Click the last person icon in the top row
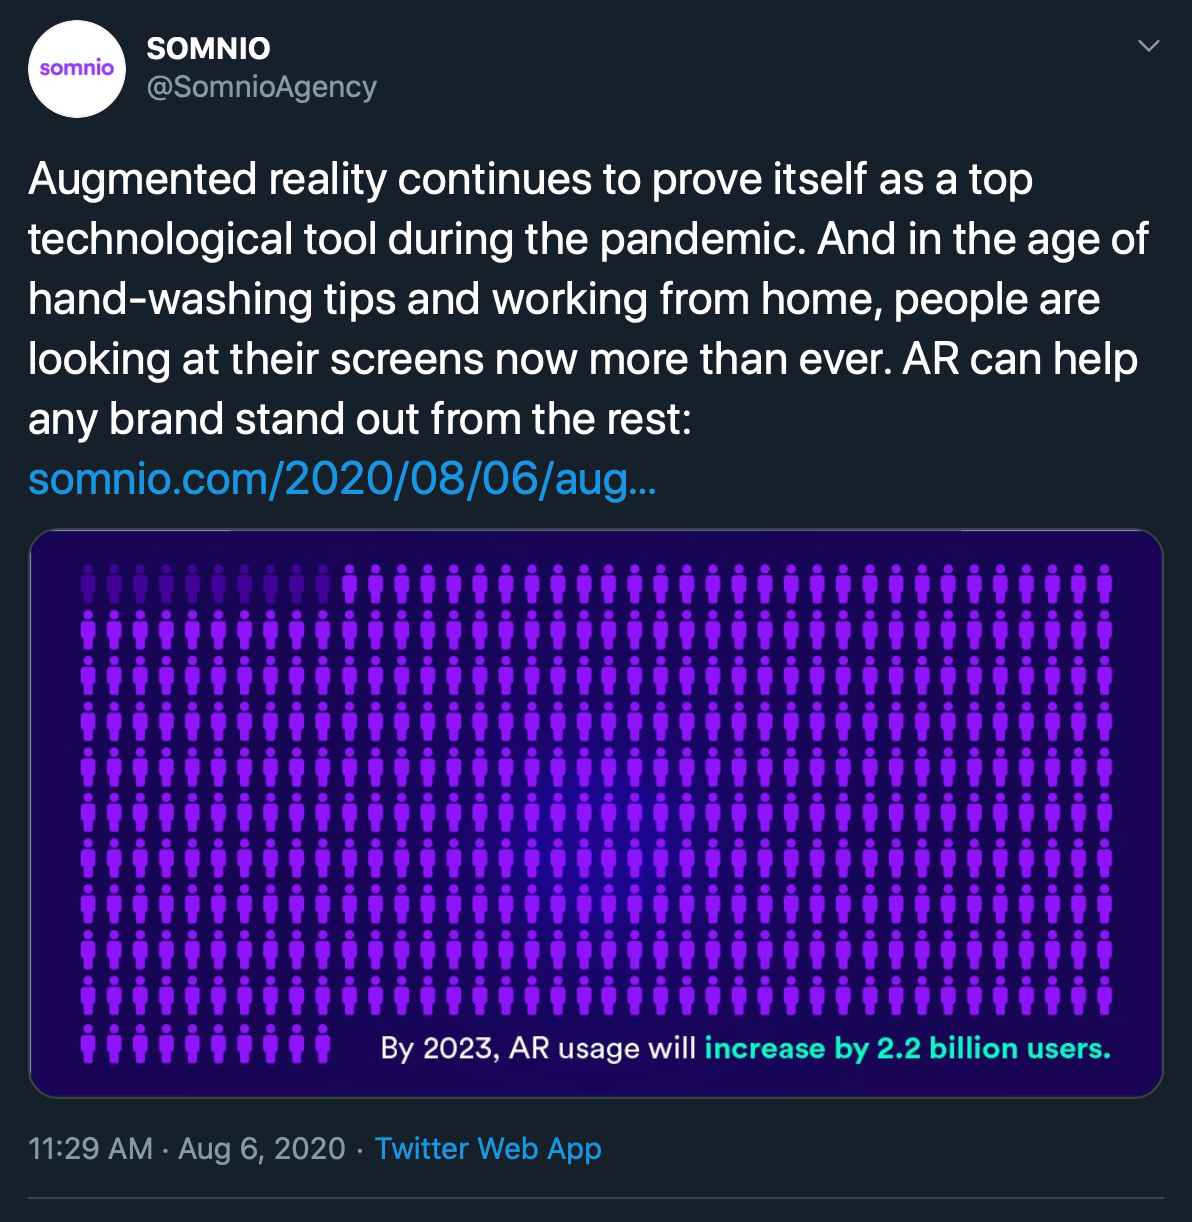The height and width of the screenshot is (1222, 1192). click(x=1104, y=583)
